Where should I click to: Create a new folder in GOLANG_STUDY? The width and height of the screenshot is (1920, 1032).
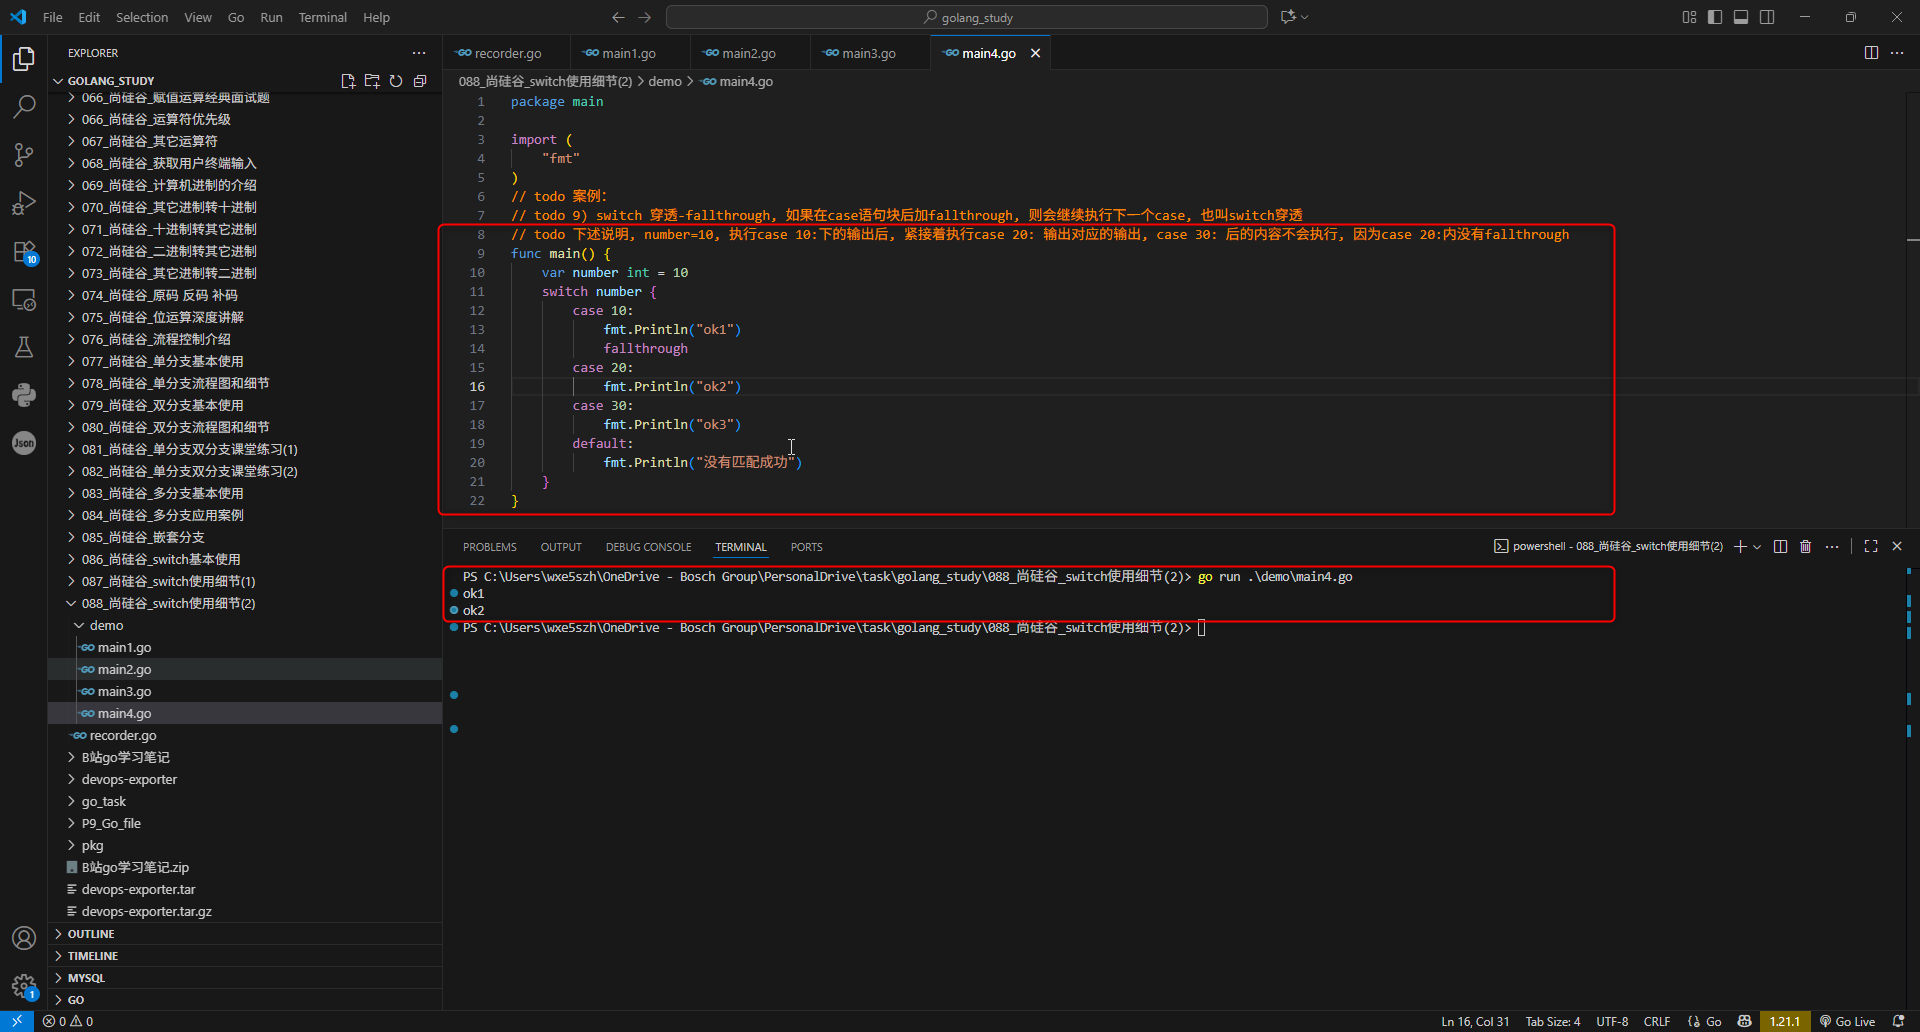coord(372,81)
